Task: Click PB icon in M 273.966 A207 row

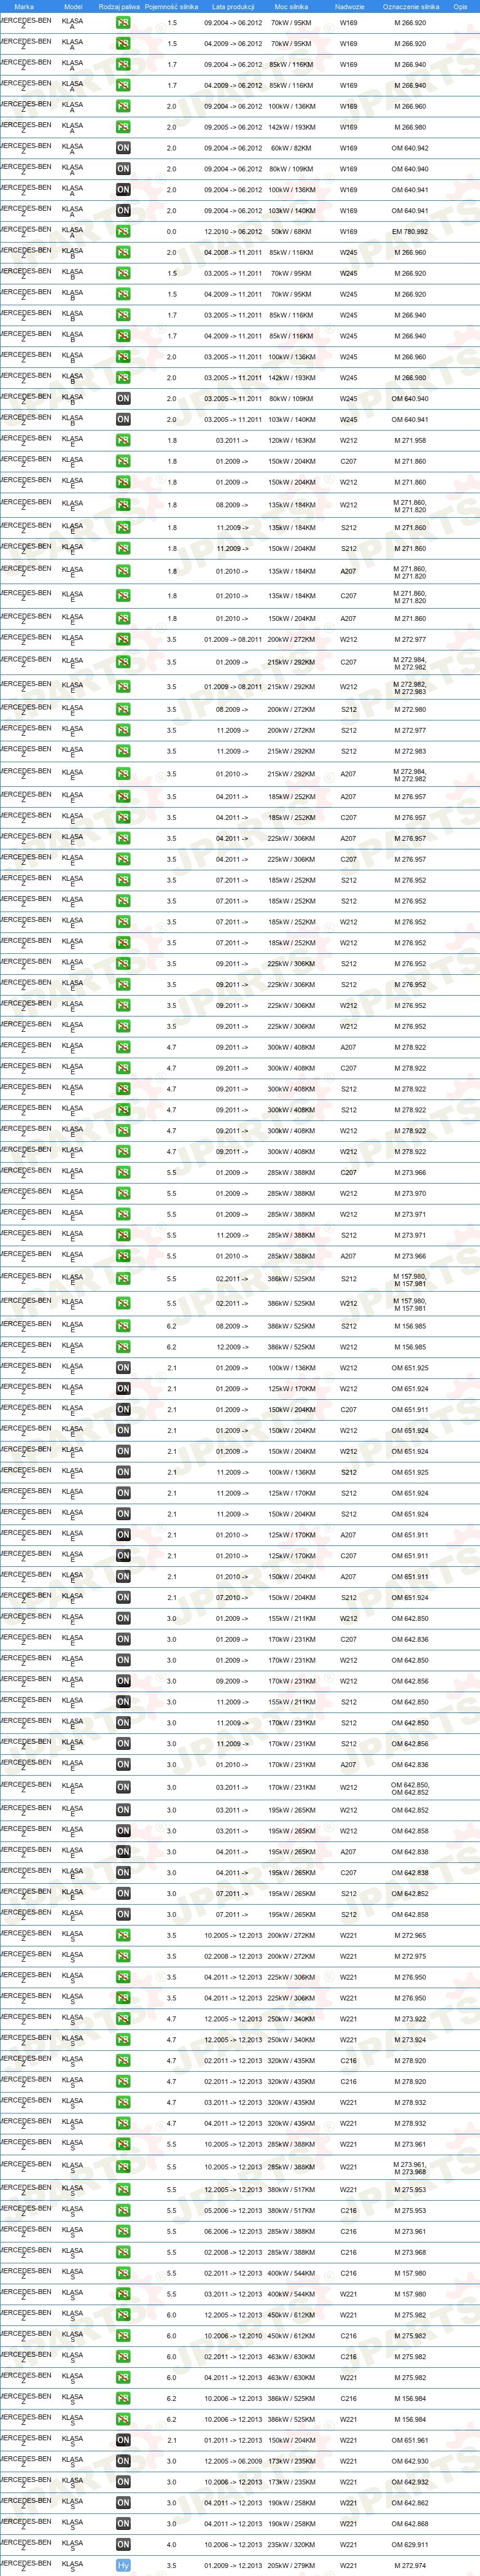Action: [x=123, y=1256]
